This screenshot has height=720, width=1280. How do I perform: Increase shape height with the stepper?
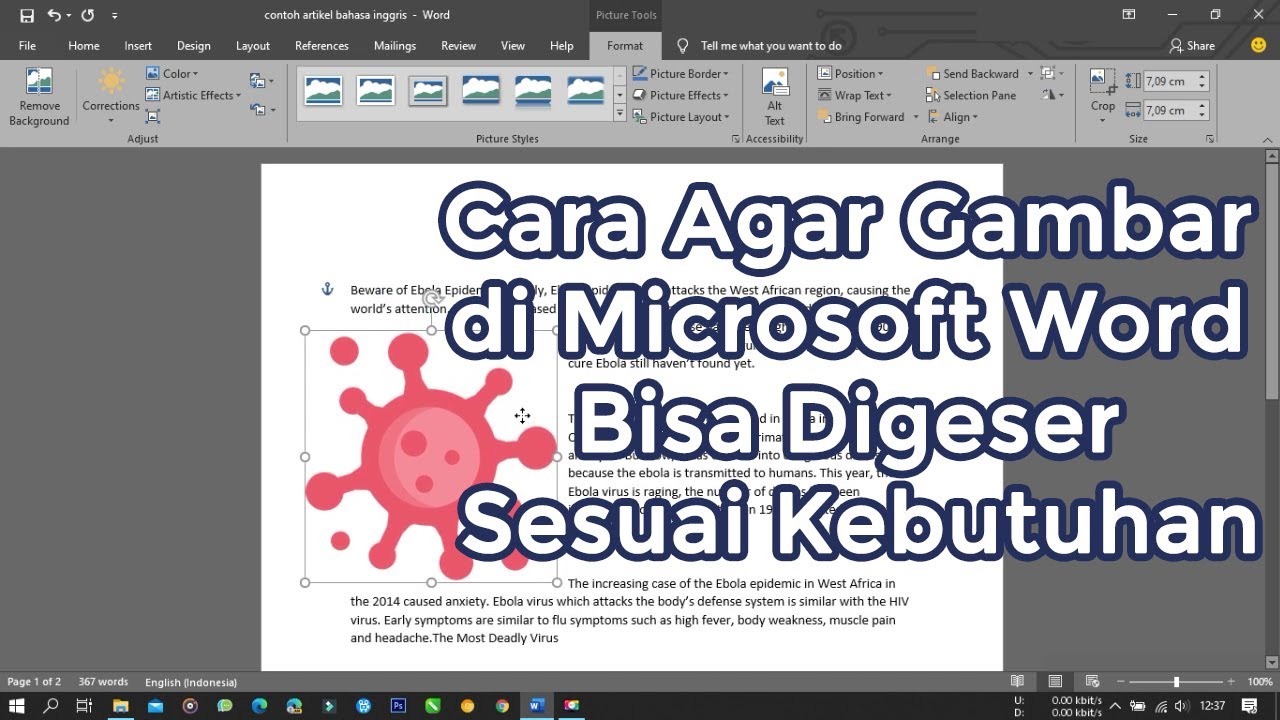click(x=1202, y=78)
